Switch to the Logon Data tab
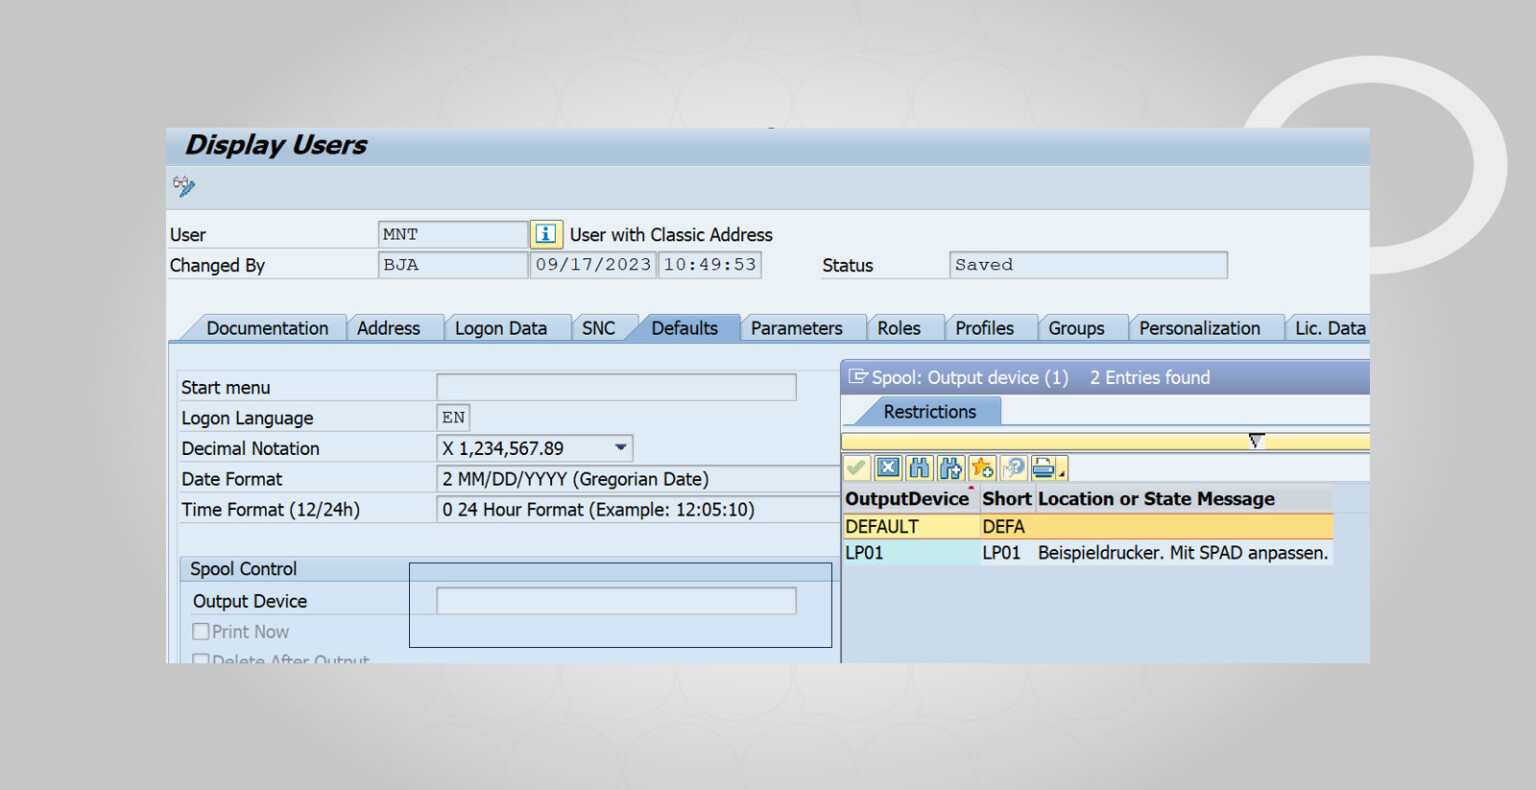 point(500,328)
